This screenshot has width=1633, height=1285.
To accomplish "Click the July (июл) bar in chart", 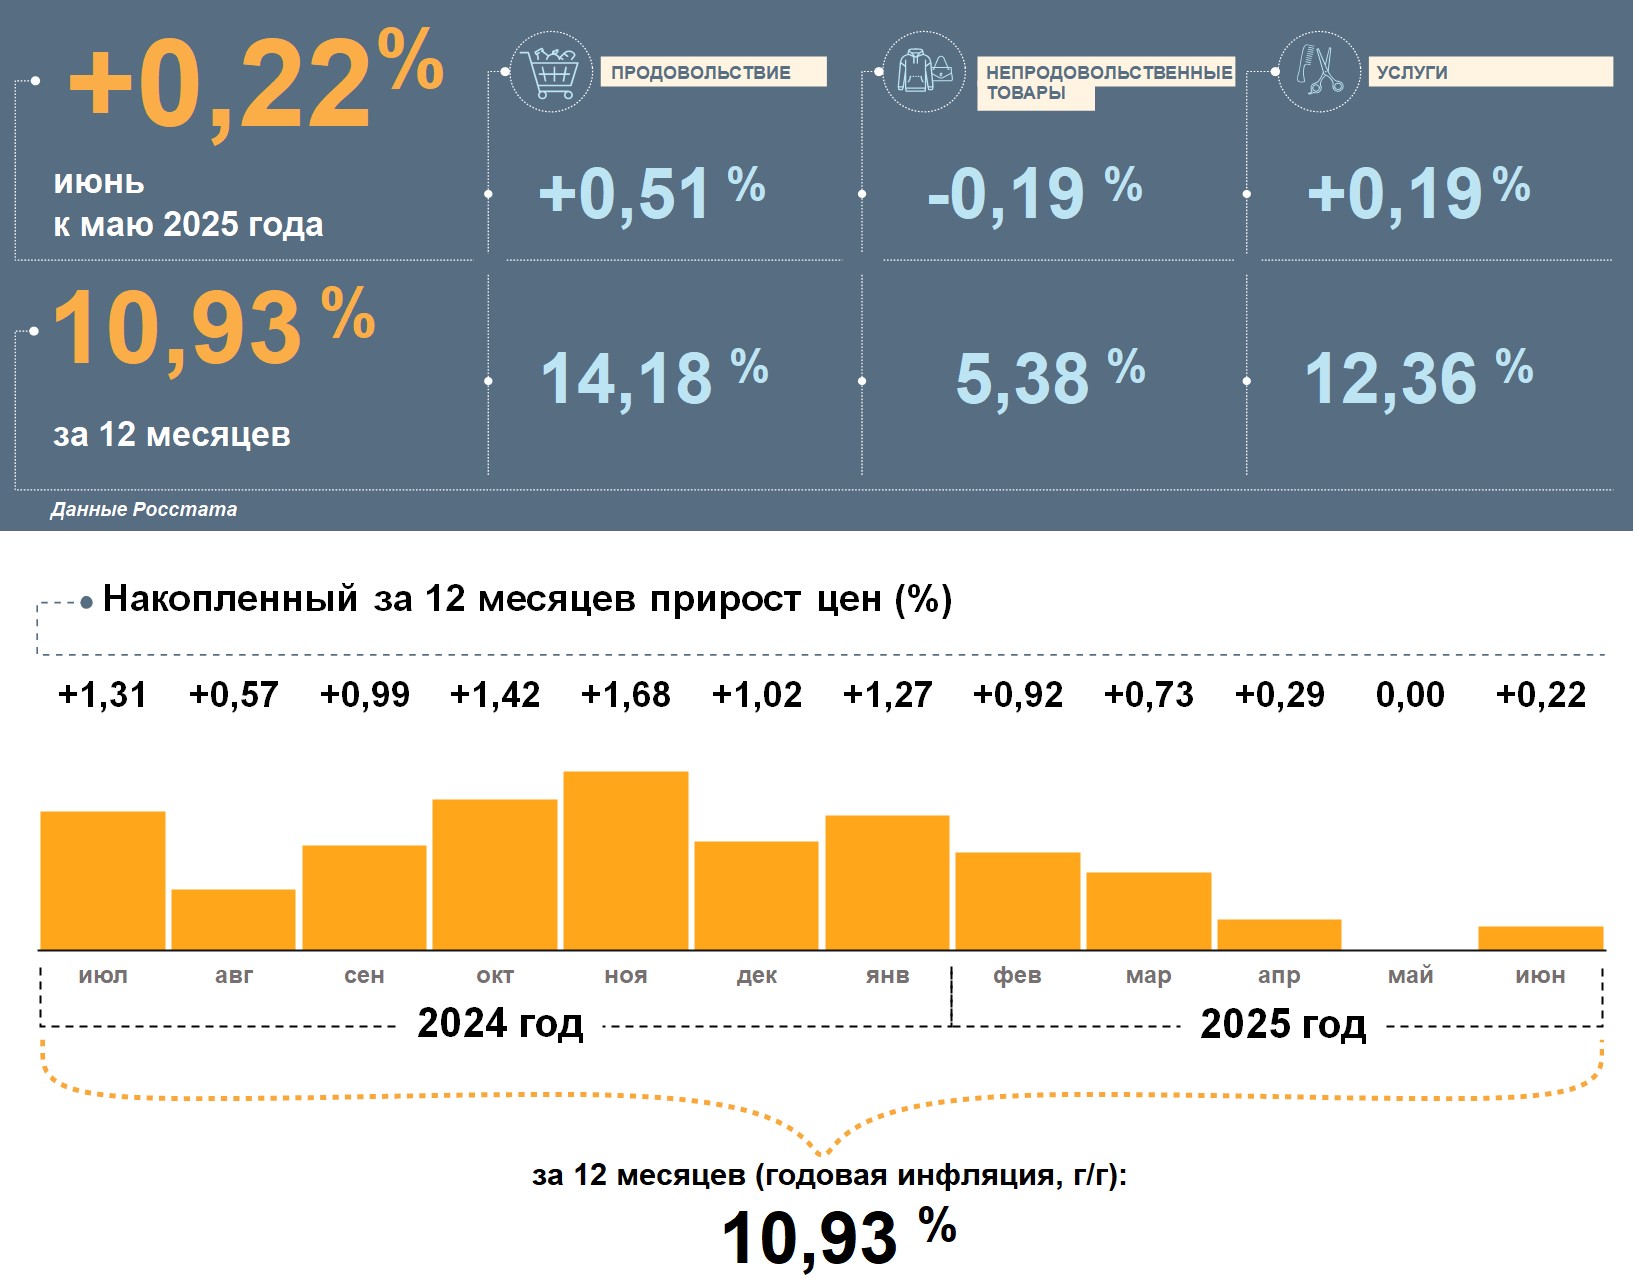I will tap(103, 880).
